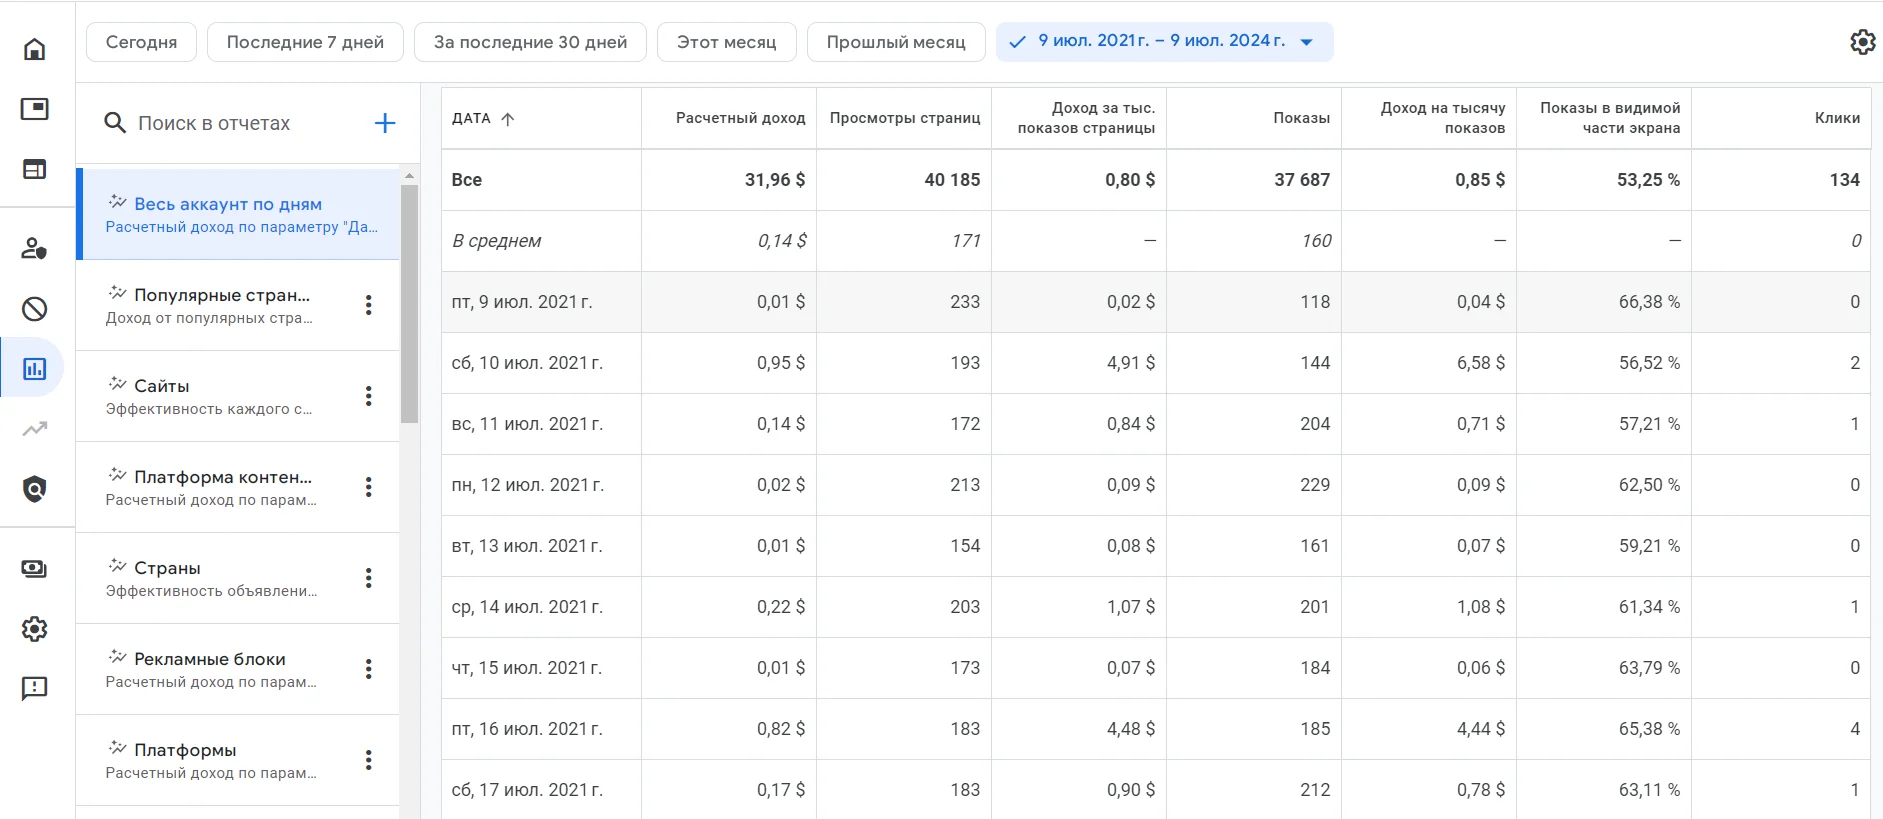This screenshot has height=819, width=1883.
Task: Click total page views value 40 185
Action: [952, 180]
